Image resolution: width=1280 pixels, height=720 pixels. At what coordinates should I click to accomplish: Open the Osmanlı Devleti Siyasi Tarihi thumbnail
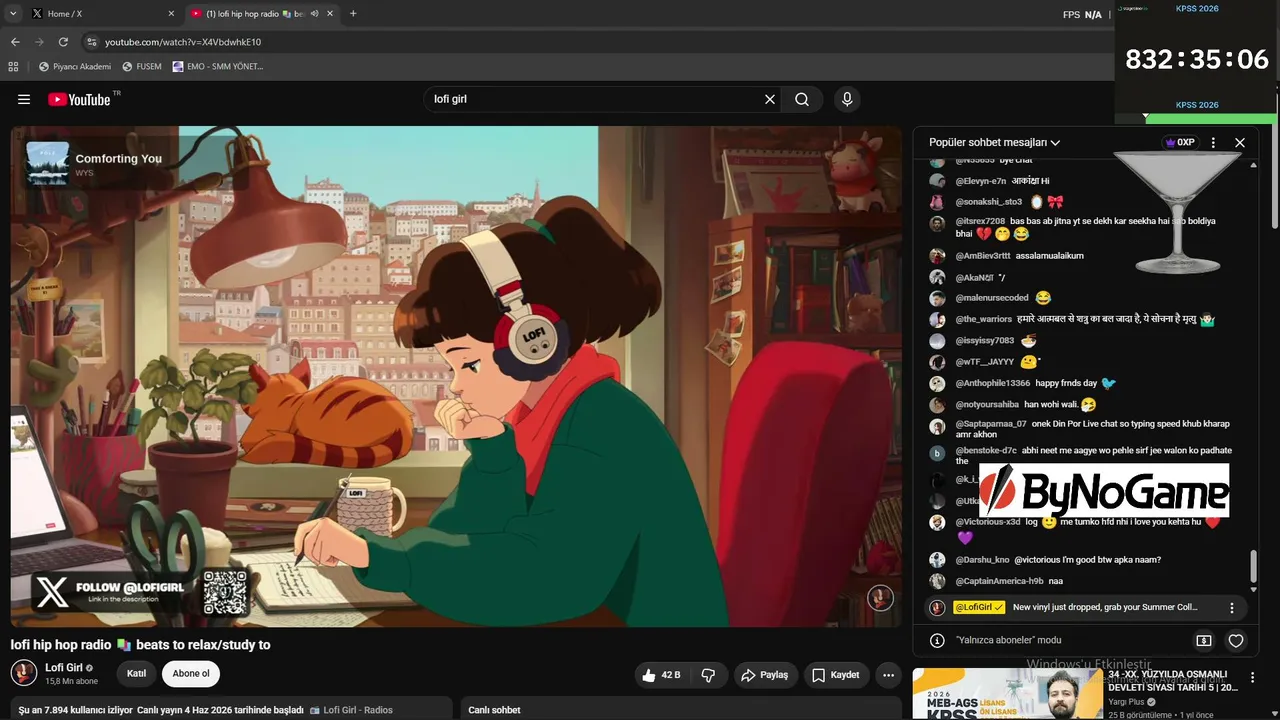pyautogui.click(x=1007, y=694)
